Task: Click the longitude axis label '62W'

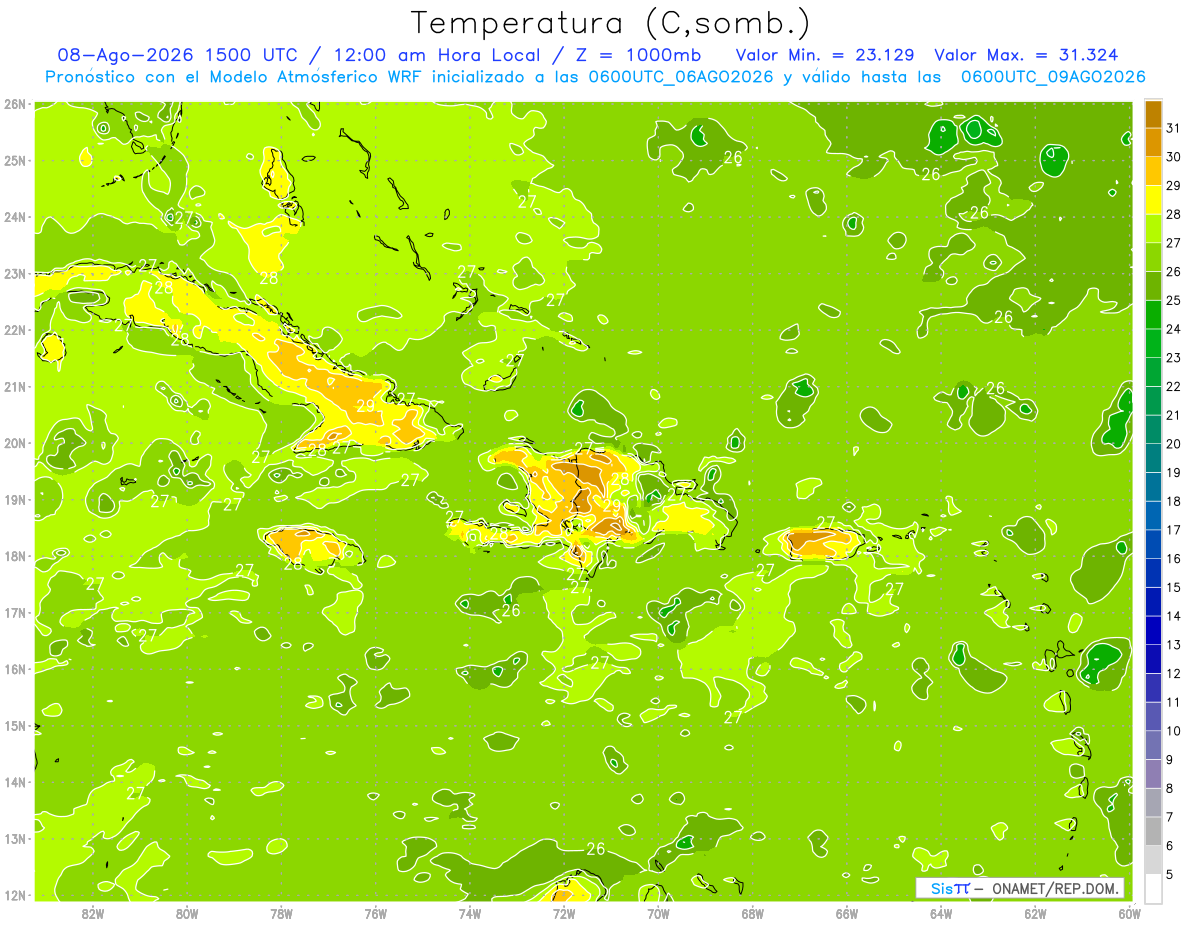Action: (x=1035, y=913)
